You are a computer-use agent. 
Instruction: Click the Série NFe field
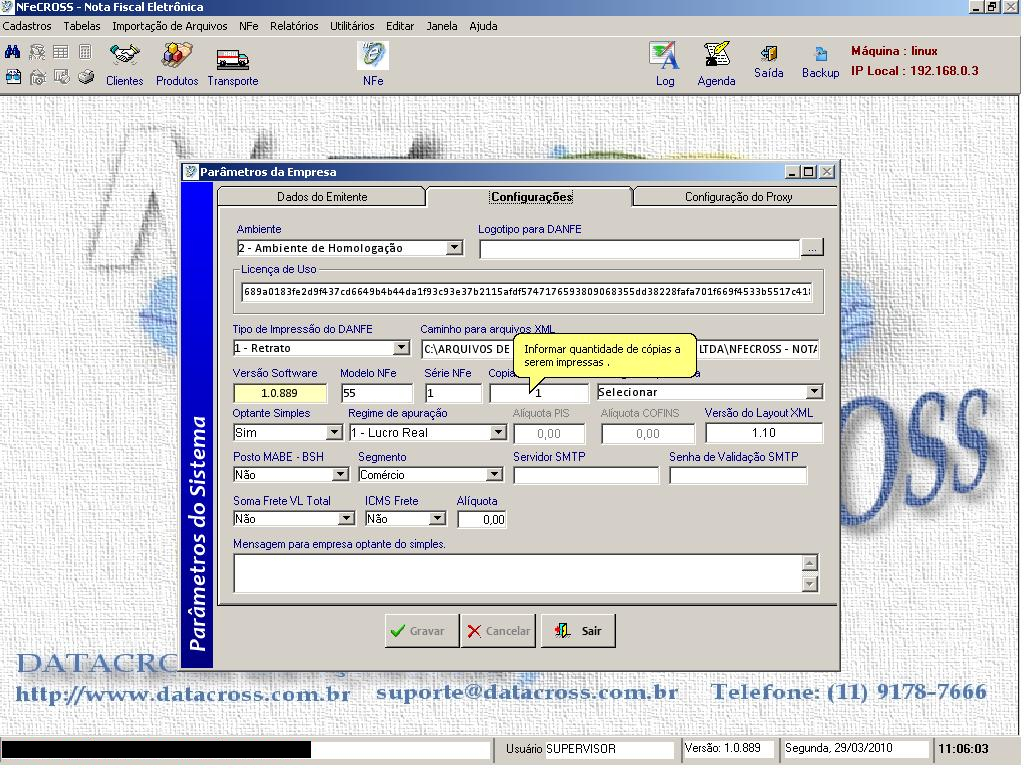click(x=453, y=393)
